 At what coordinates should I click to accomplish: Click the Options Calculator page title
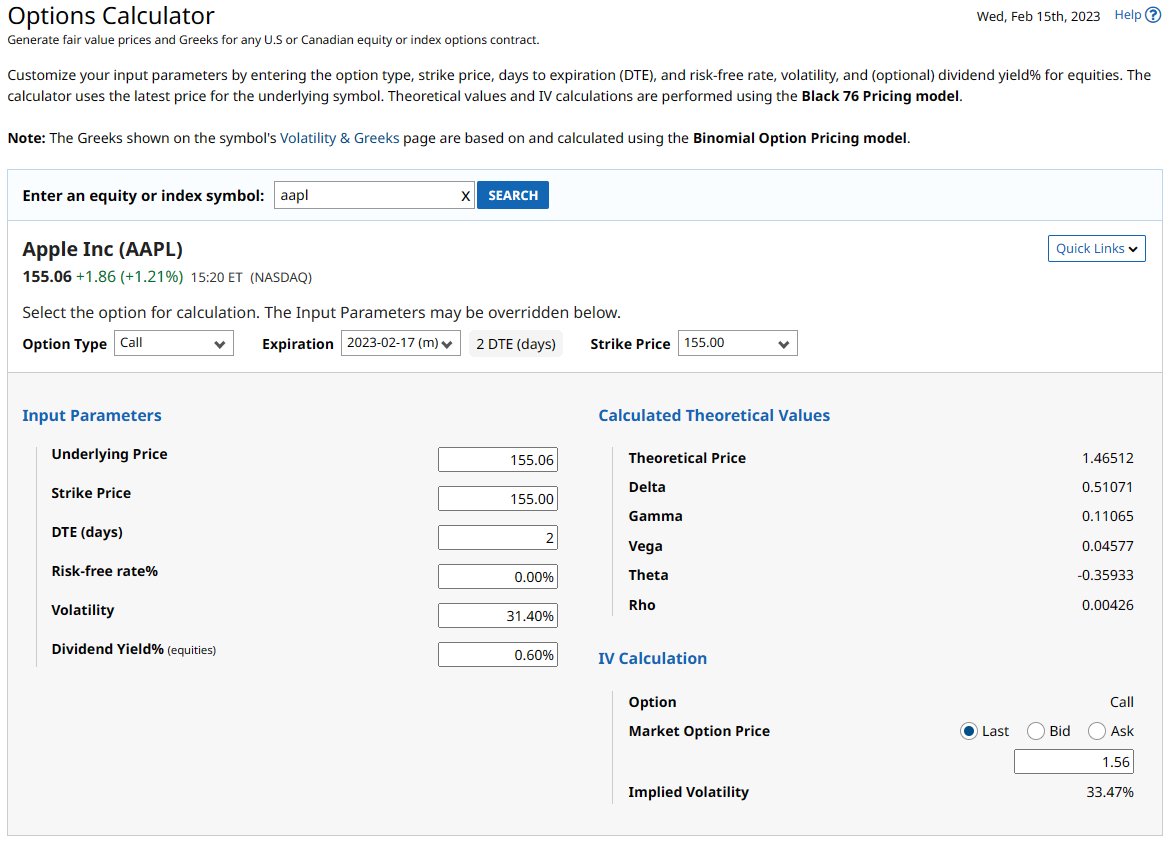111,16
